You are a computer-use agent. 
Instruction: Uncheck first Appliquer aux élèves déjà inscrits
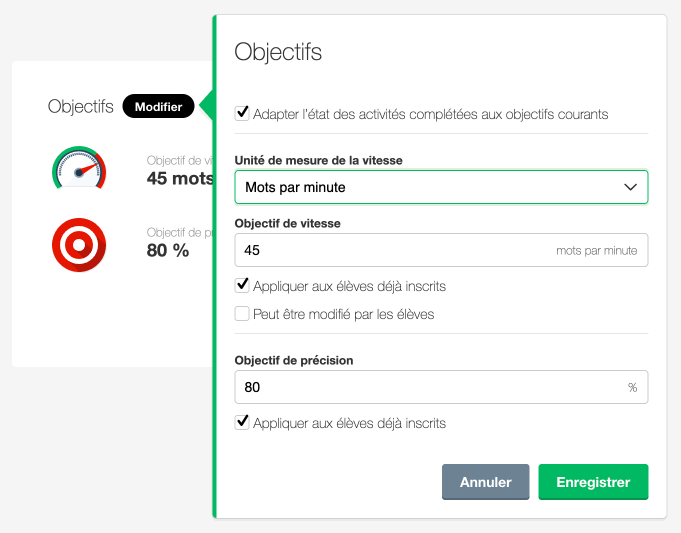(242, 286)
